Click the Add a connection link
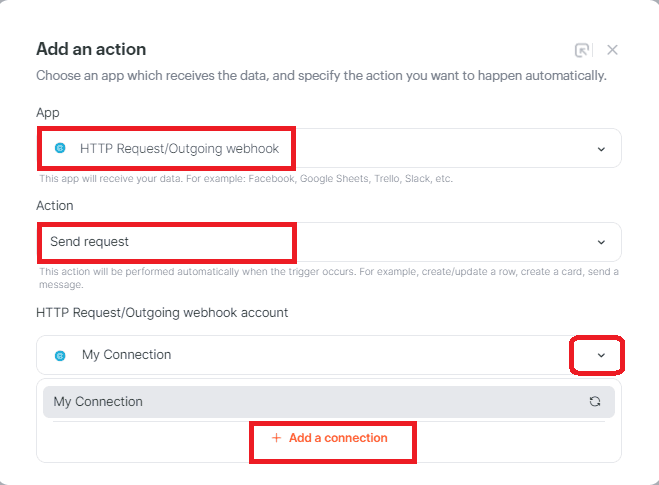 click(337, 438)
